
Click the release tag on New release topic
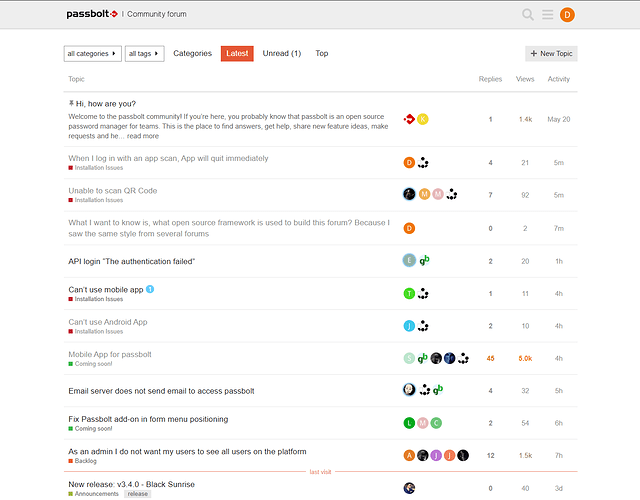click(138, 493)
